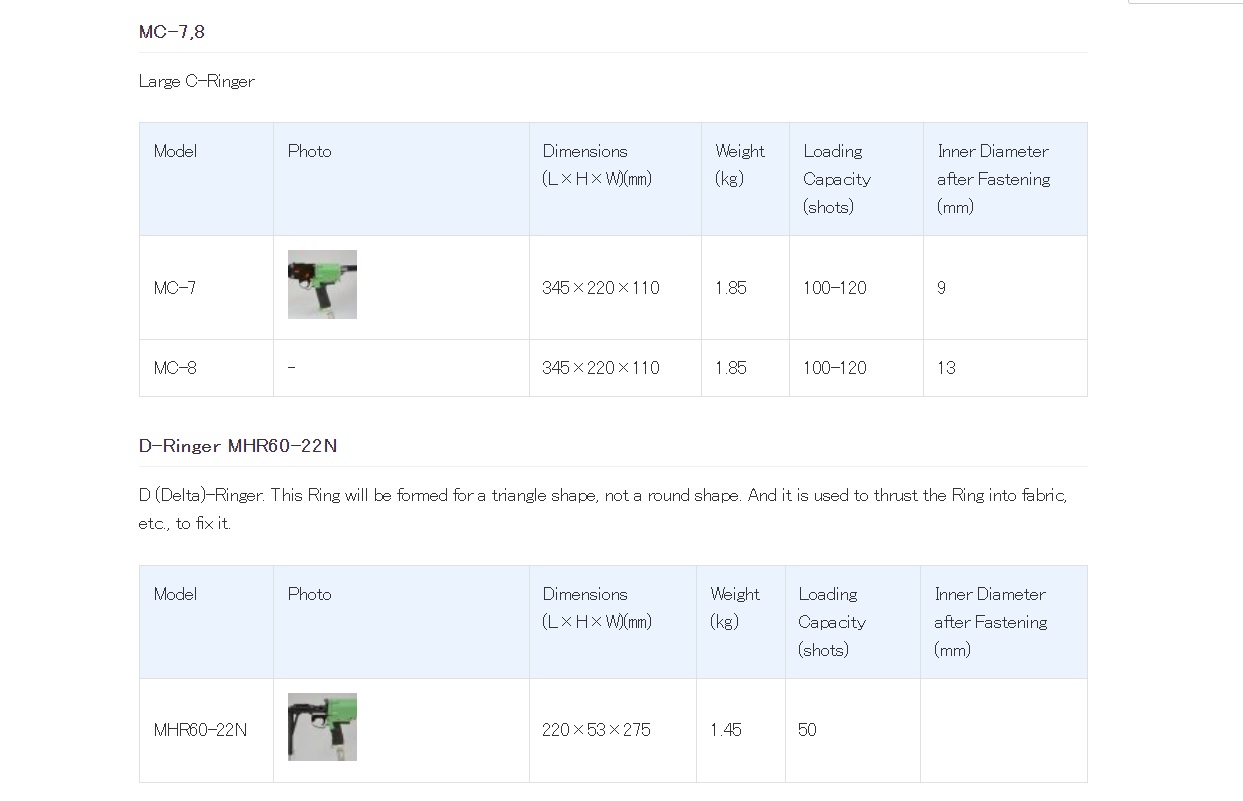Select the MC-8 weight value 1.85
This screenshot has width=1243, height=801.
[731, 368]
